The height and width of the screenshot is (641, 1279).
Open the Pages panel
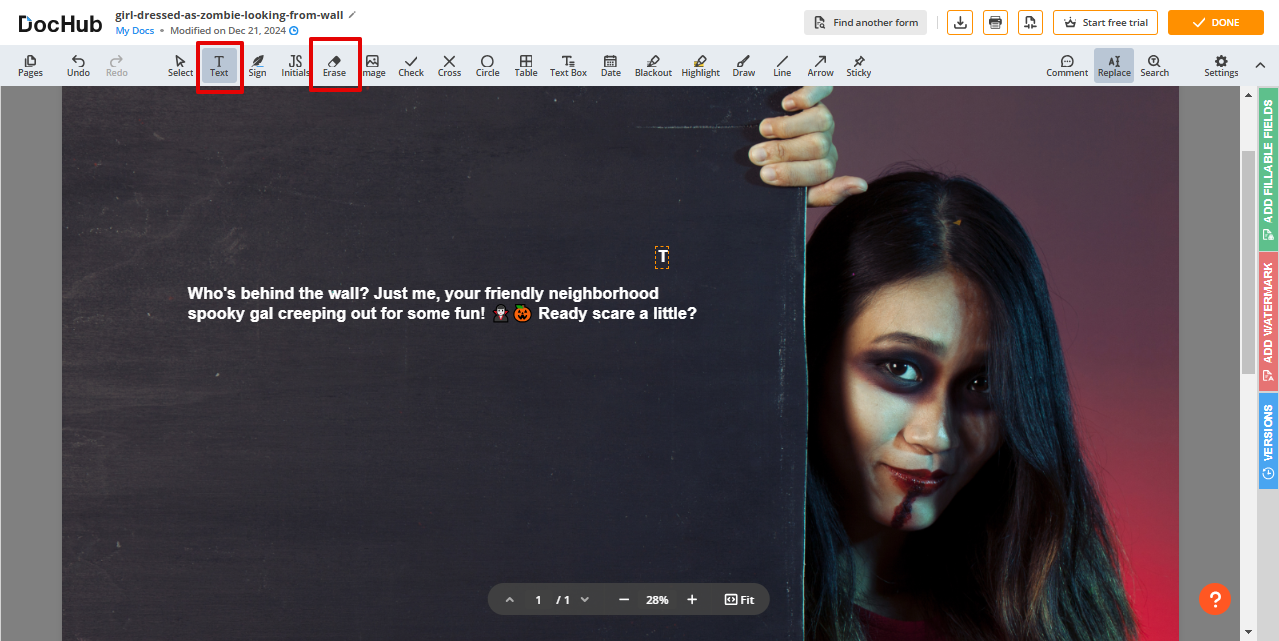point(30,66)
